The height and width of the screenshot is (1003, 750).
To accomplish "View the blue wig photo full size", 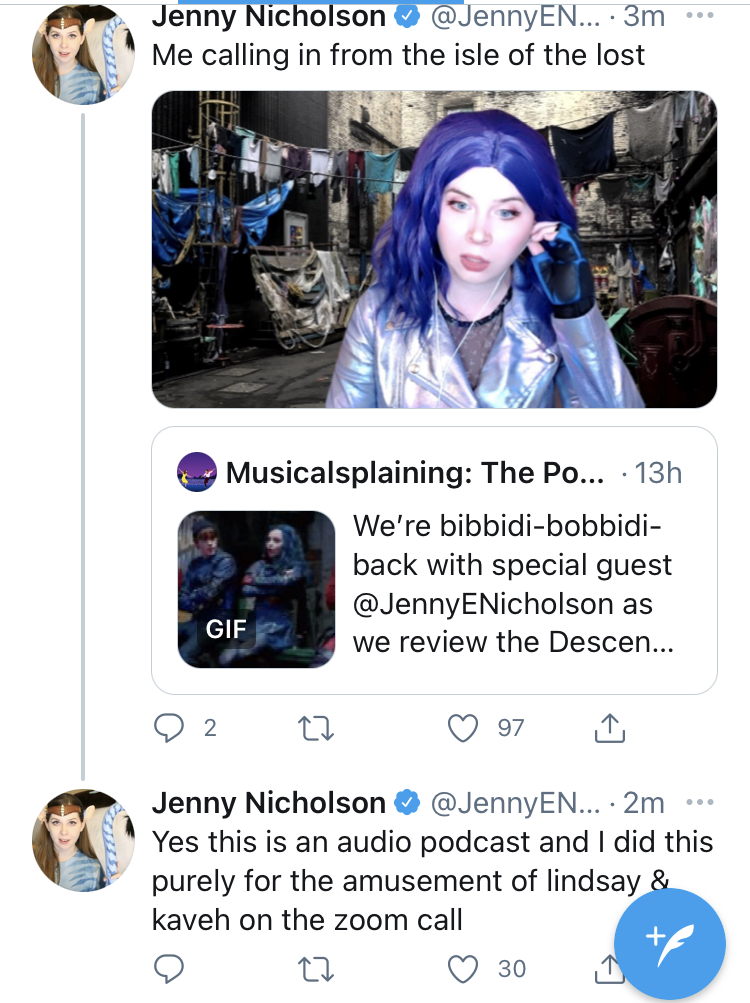I will (434, 249).
